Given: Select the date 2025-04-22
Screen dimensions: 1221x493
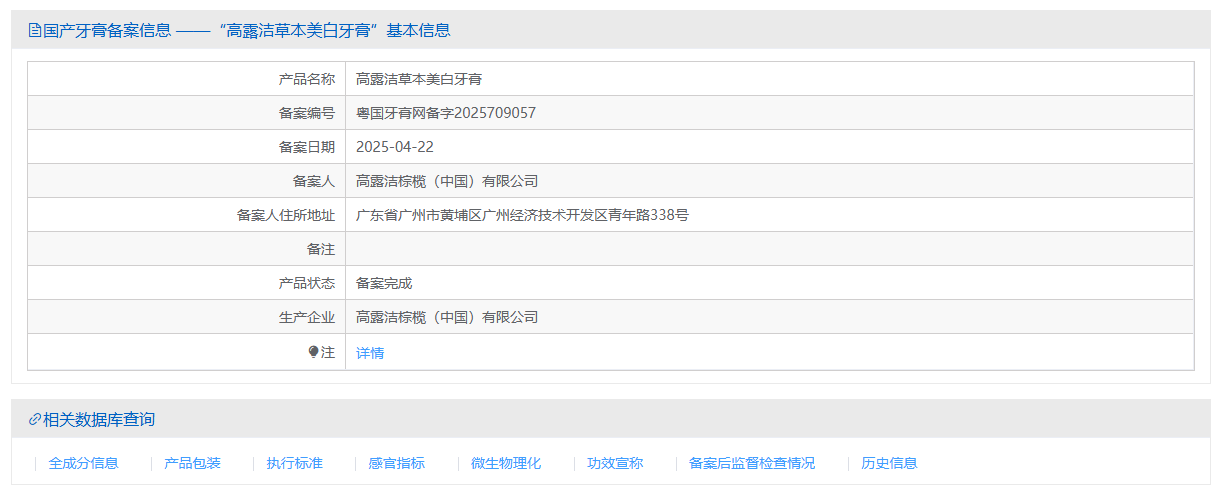Looking at the screenshot, I should 395,147.
